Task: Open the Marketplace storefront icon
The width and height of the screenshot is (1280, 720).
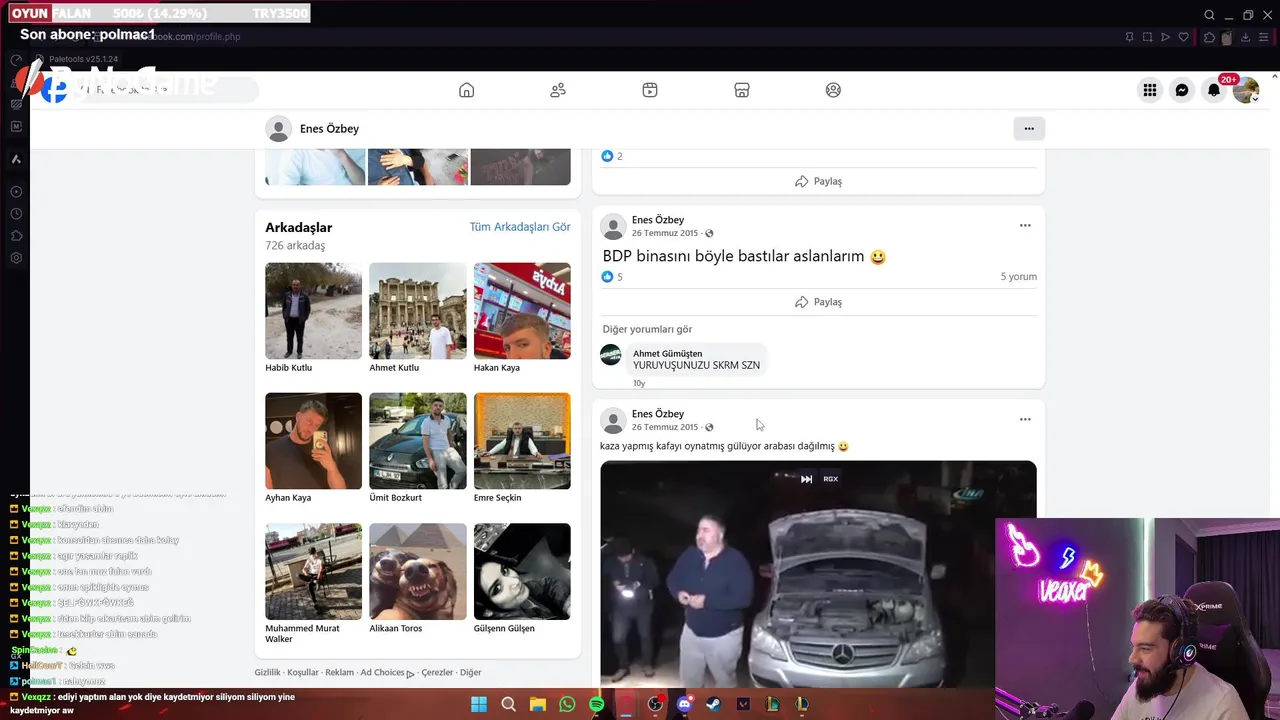Action: point(742,90)
